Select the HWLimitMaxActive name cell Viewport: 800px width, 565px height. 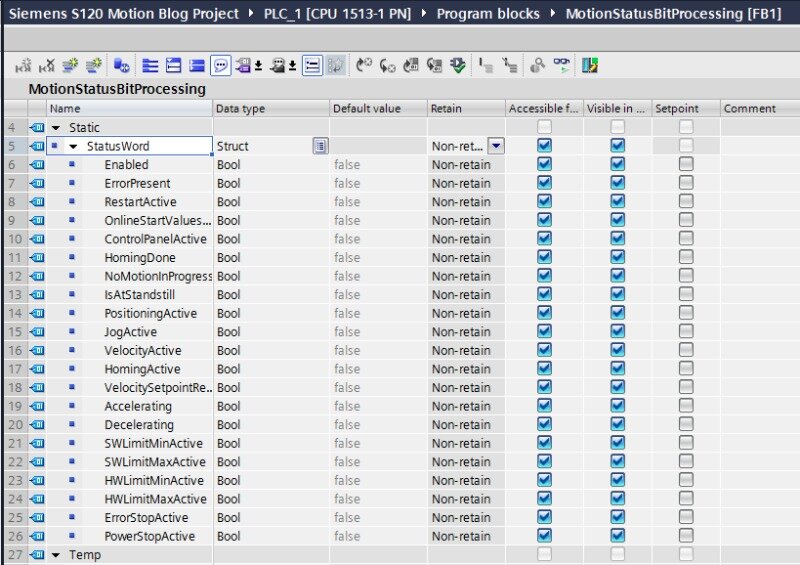click(155, 499)
